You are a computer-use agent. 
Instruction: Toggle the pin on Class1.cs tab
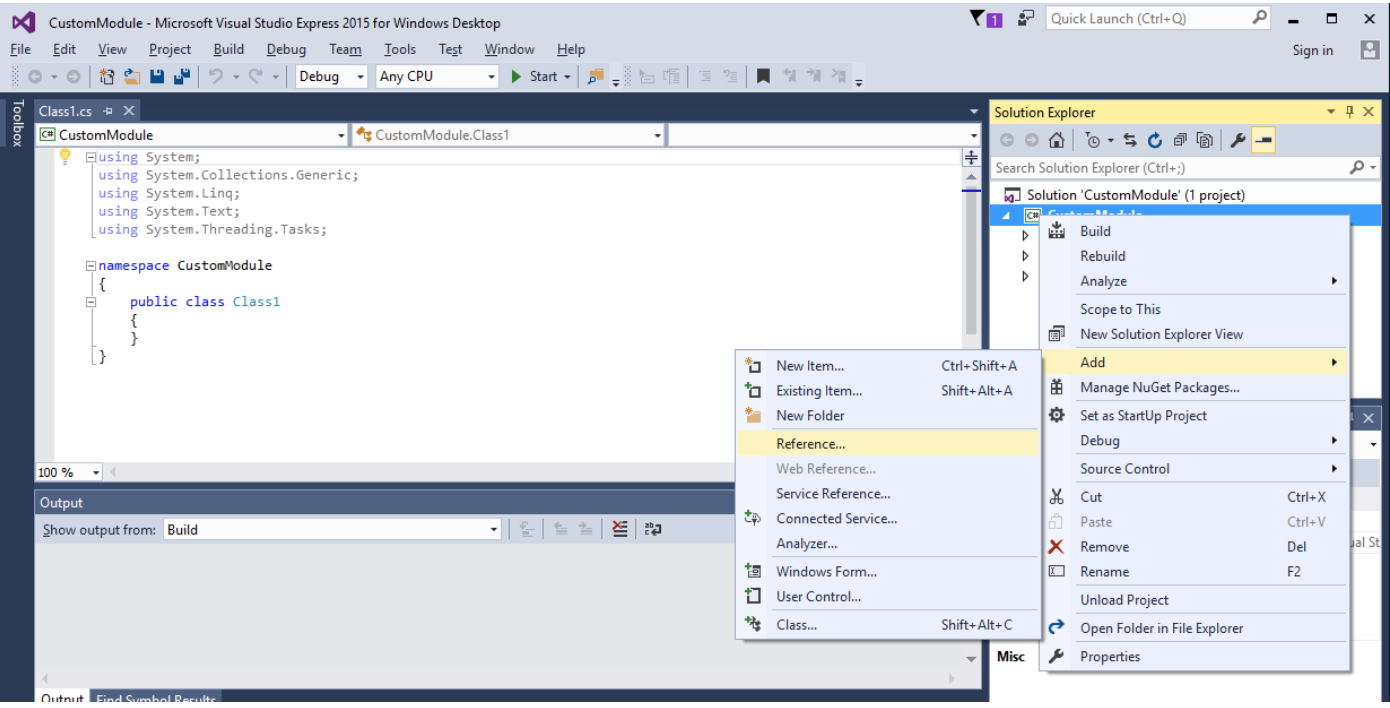(108, 111)
